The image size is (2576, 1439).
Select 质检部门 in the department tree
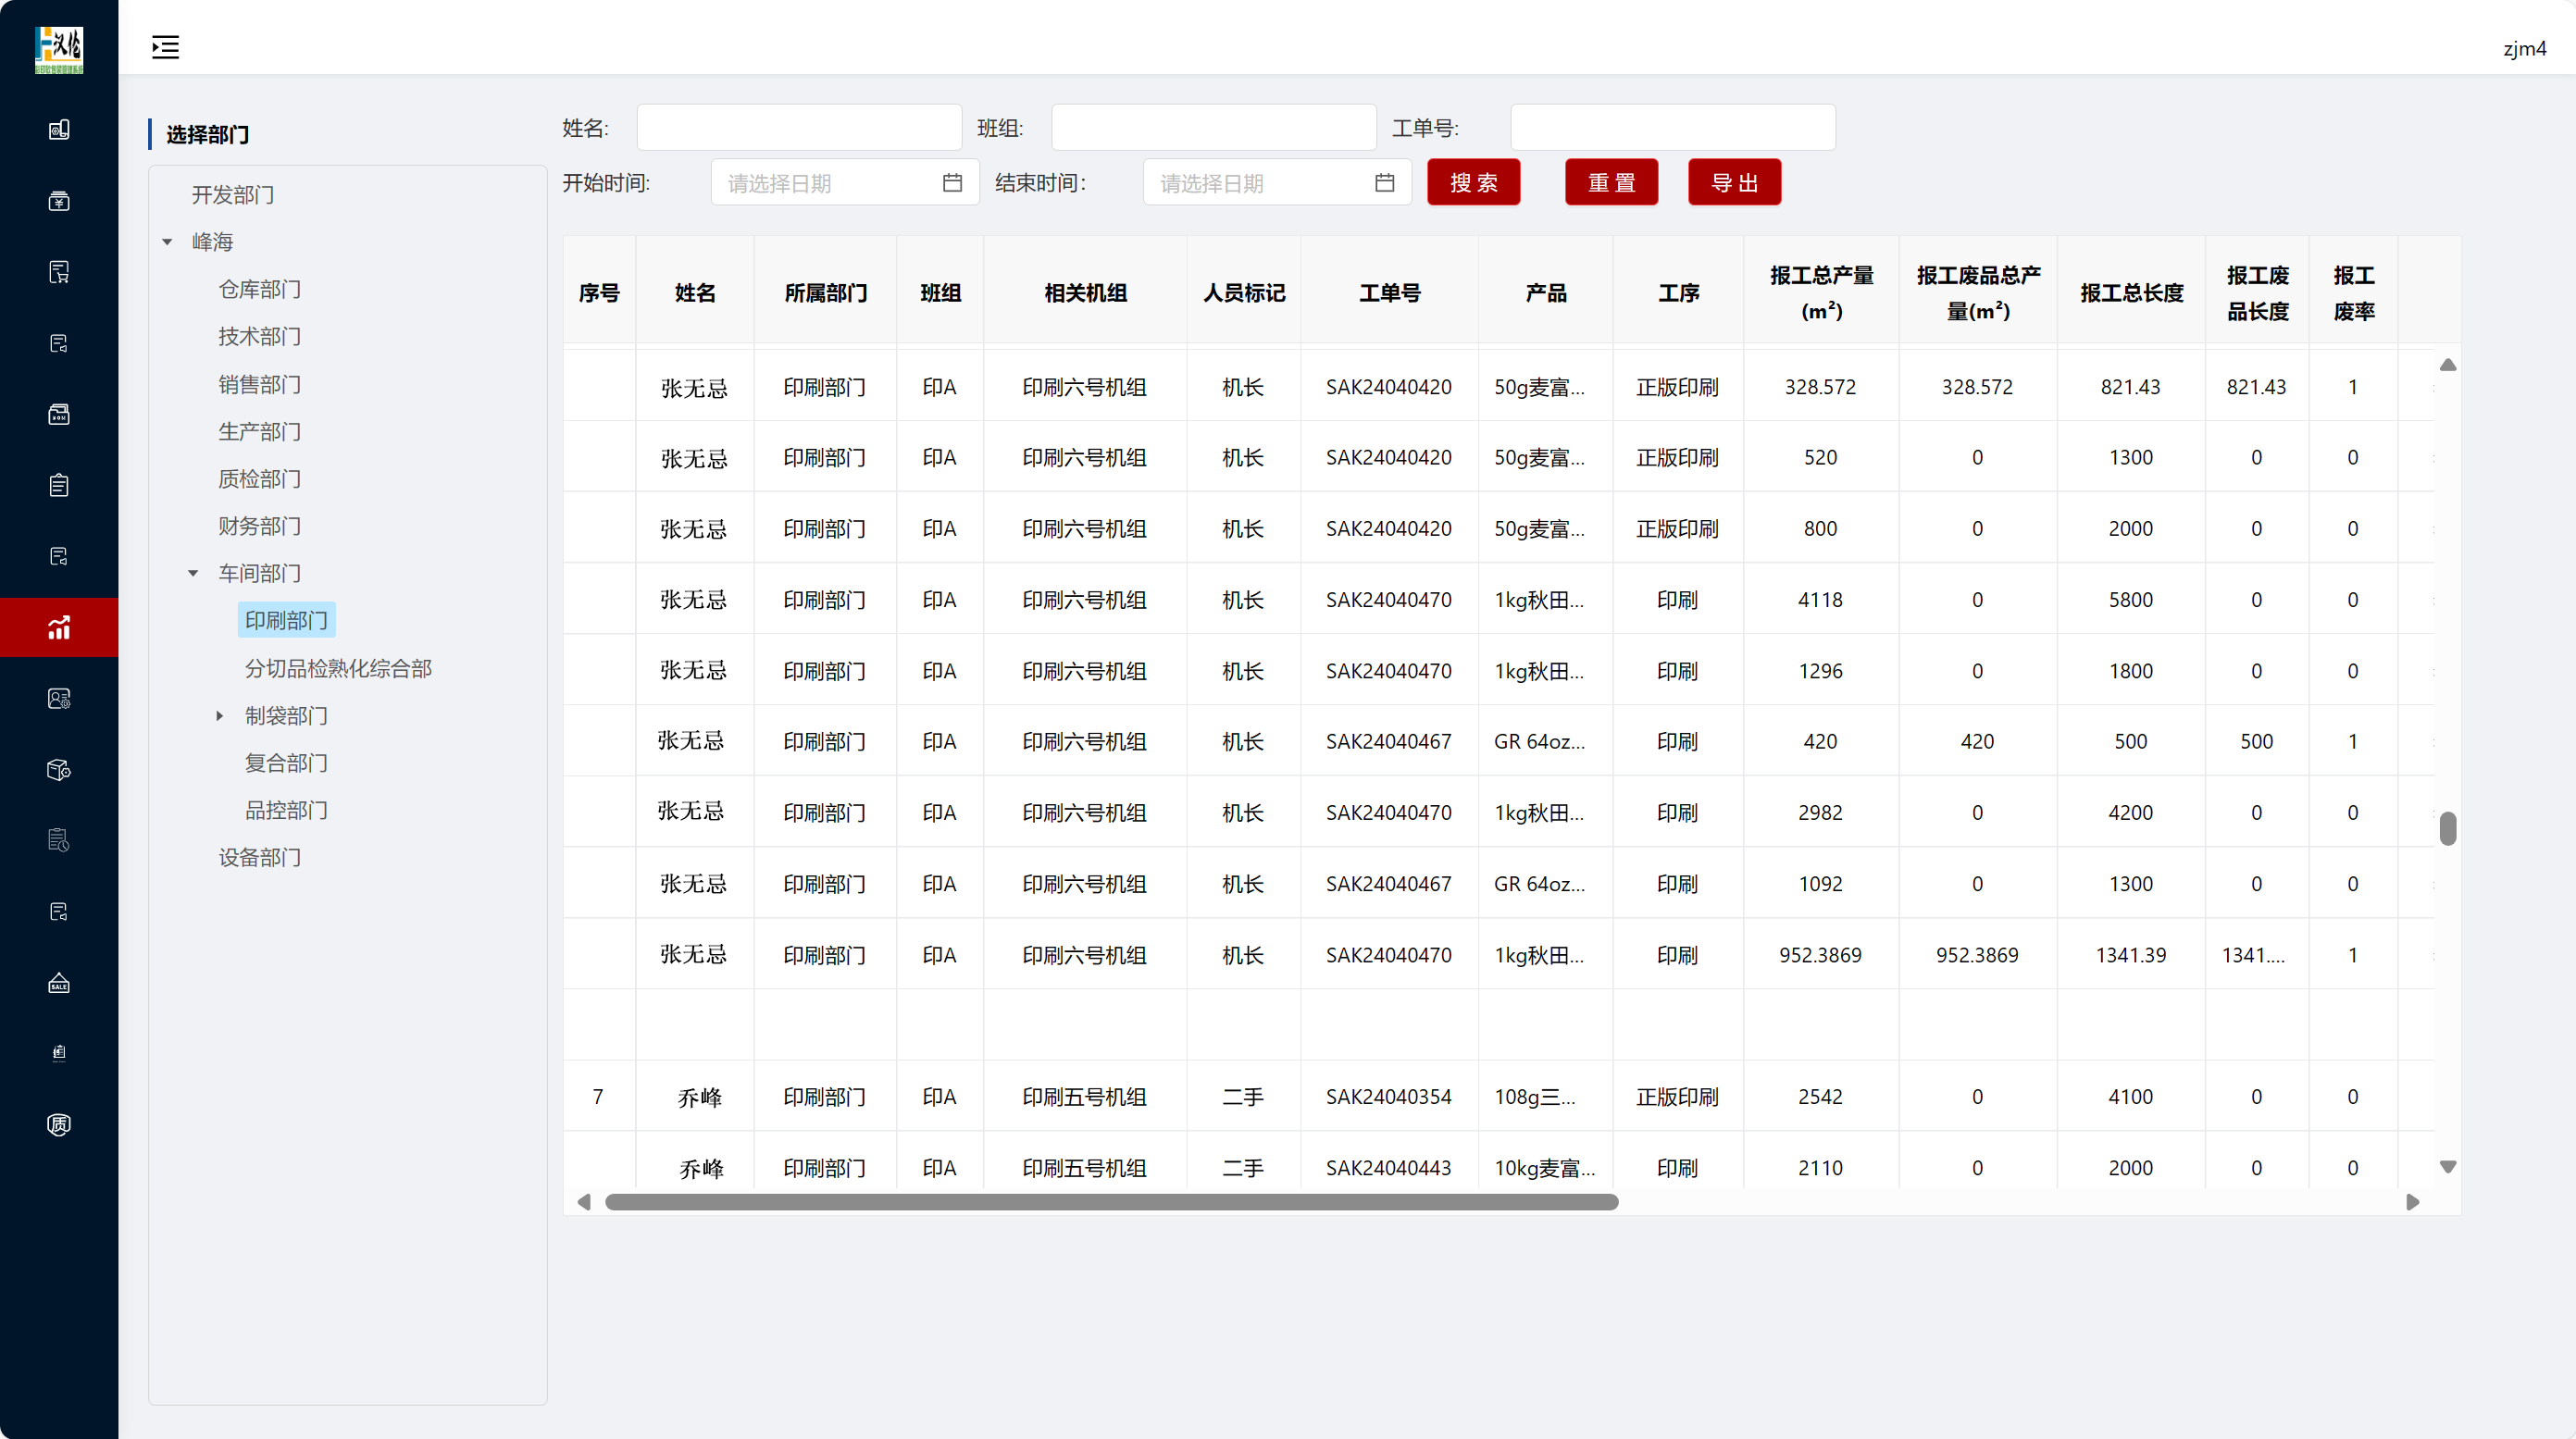point(260,478)
